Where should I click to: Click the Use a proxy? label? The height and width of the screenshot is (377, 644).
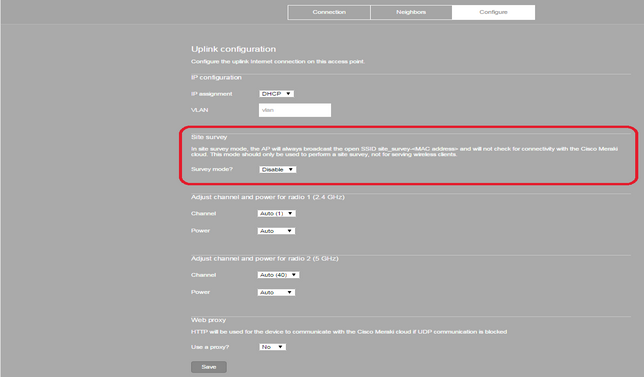pos(210,347)
